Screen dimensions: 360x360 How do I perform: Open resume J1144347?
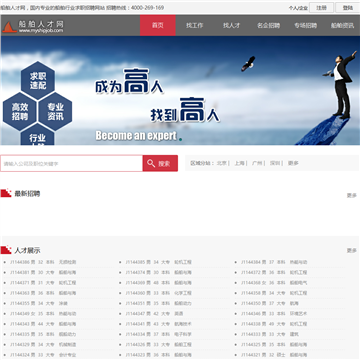point(155,314)
